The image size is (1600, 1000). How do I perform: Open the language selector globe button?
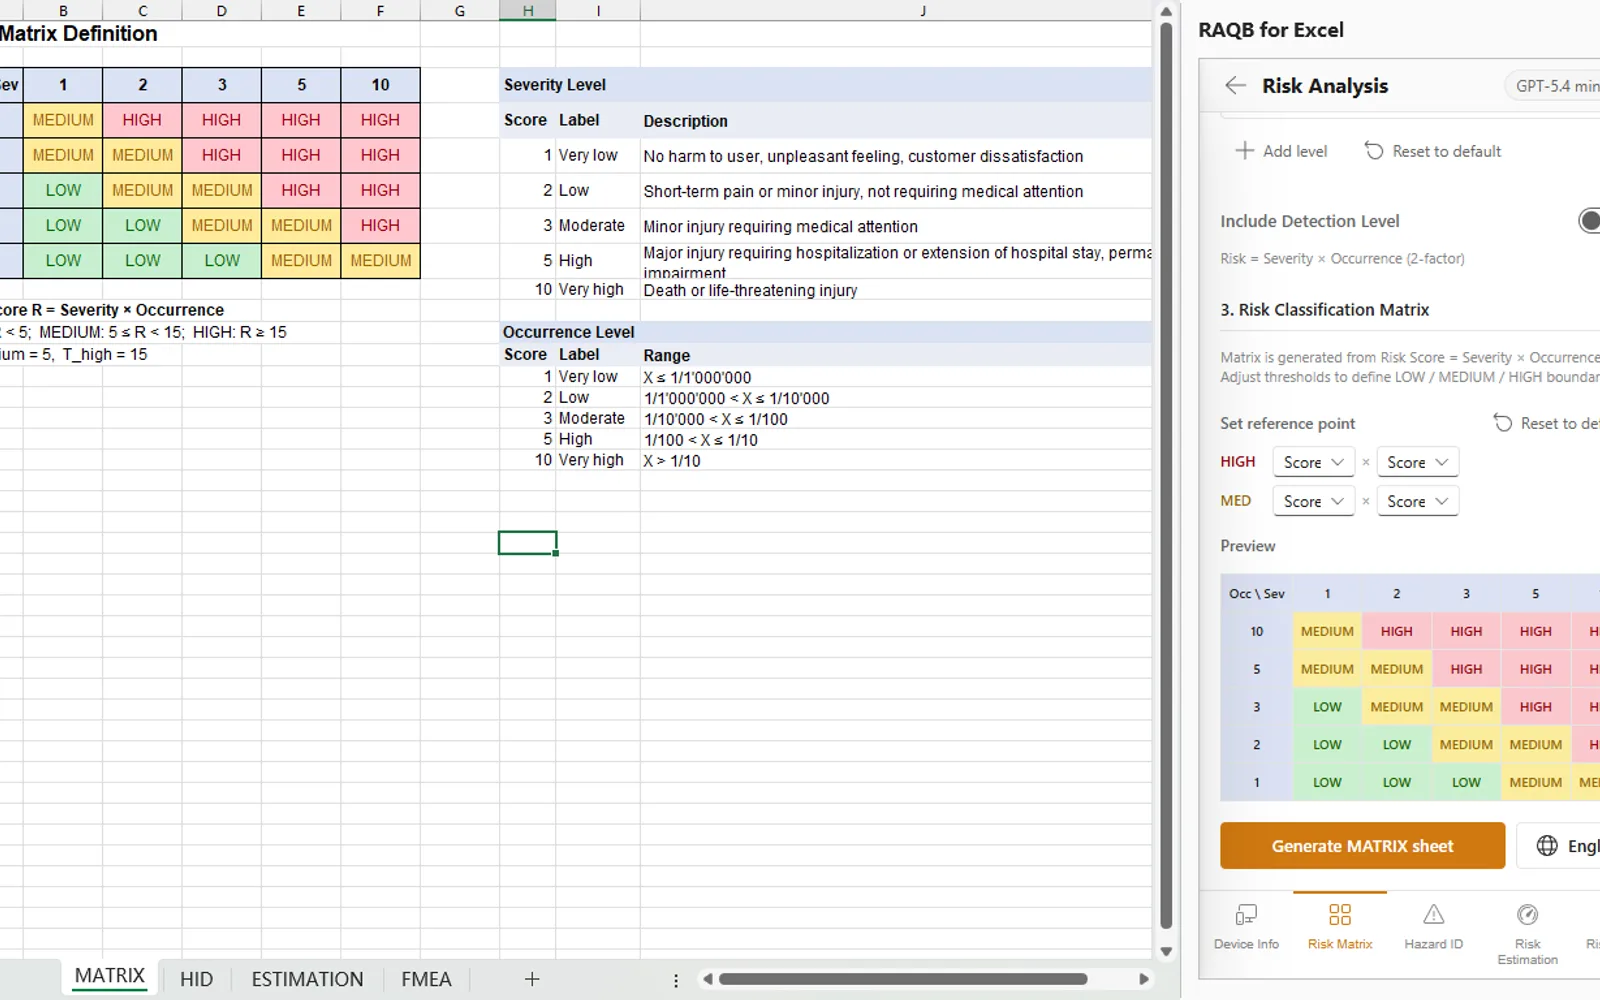point(1560,846)
